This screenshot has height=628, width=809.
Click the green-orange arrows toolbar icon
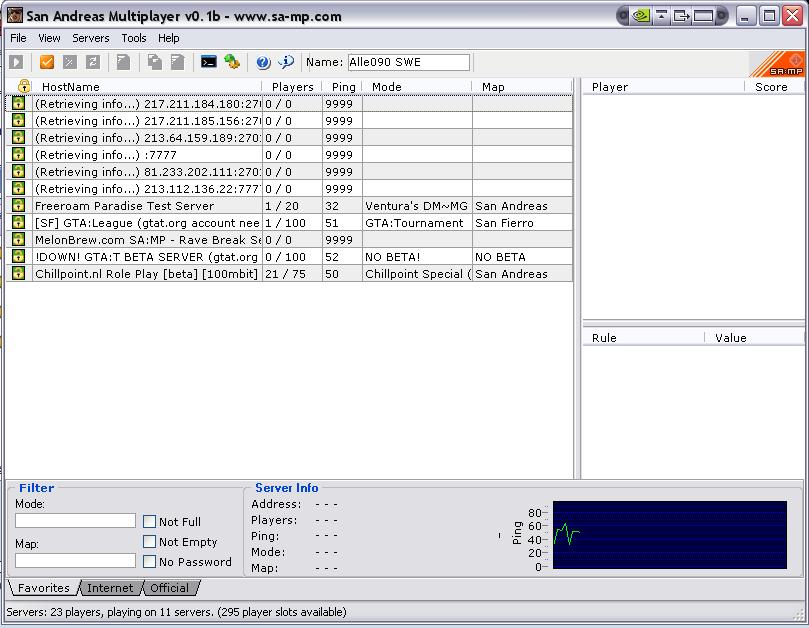(x=232, y=62)
